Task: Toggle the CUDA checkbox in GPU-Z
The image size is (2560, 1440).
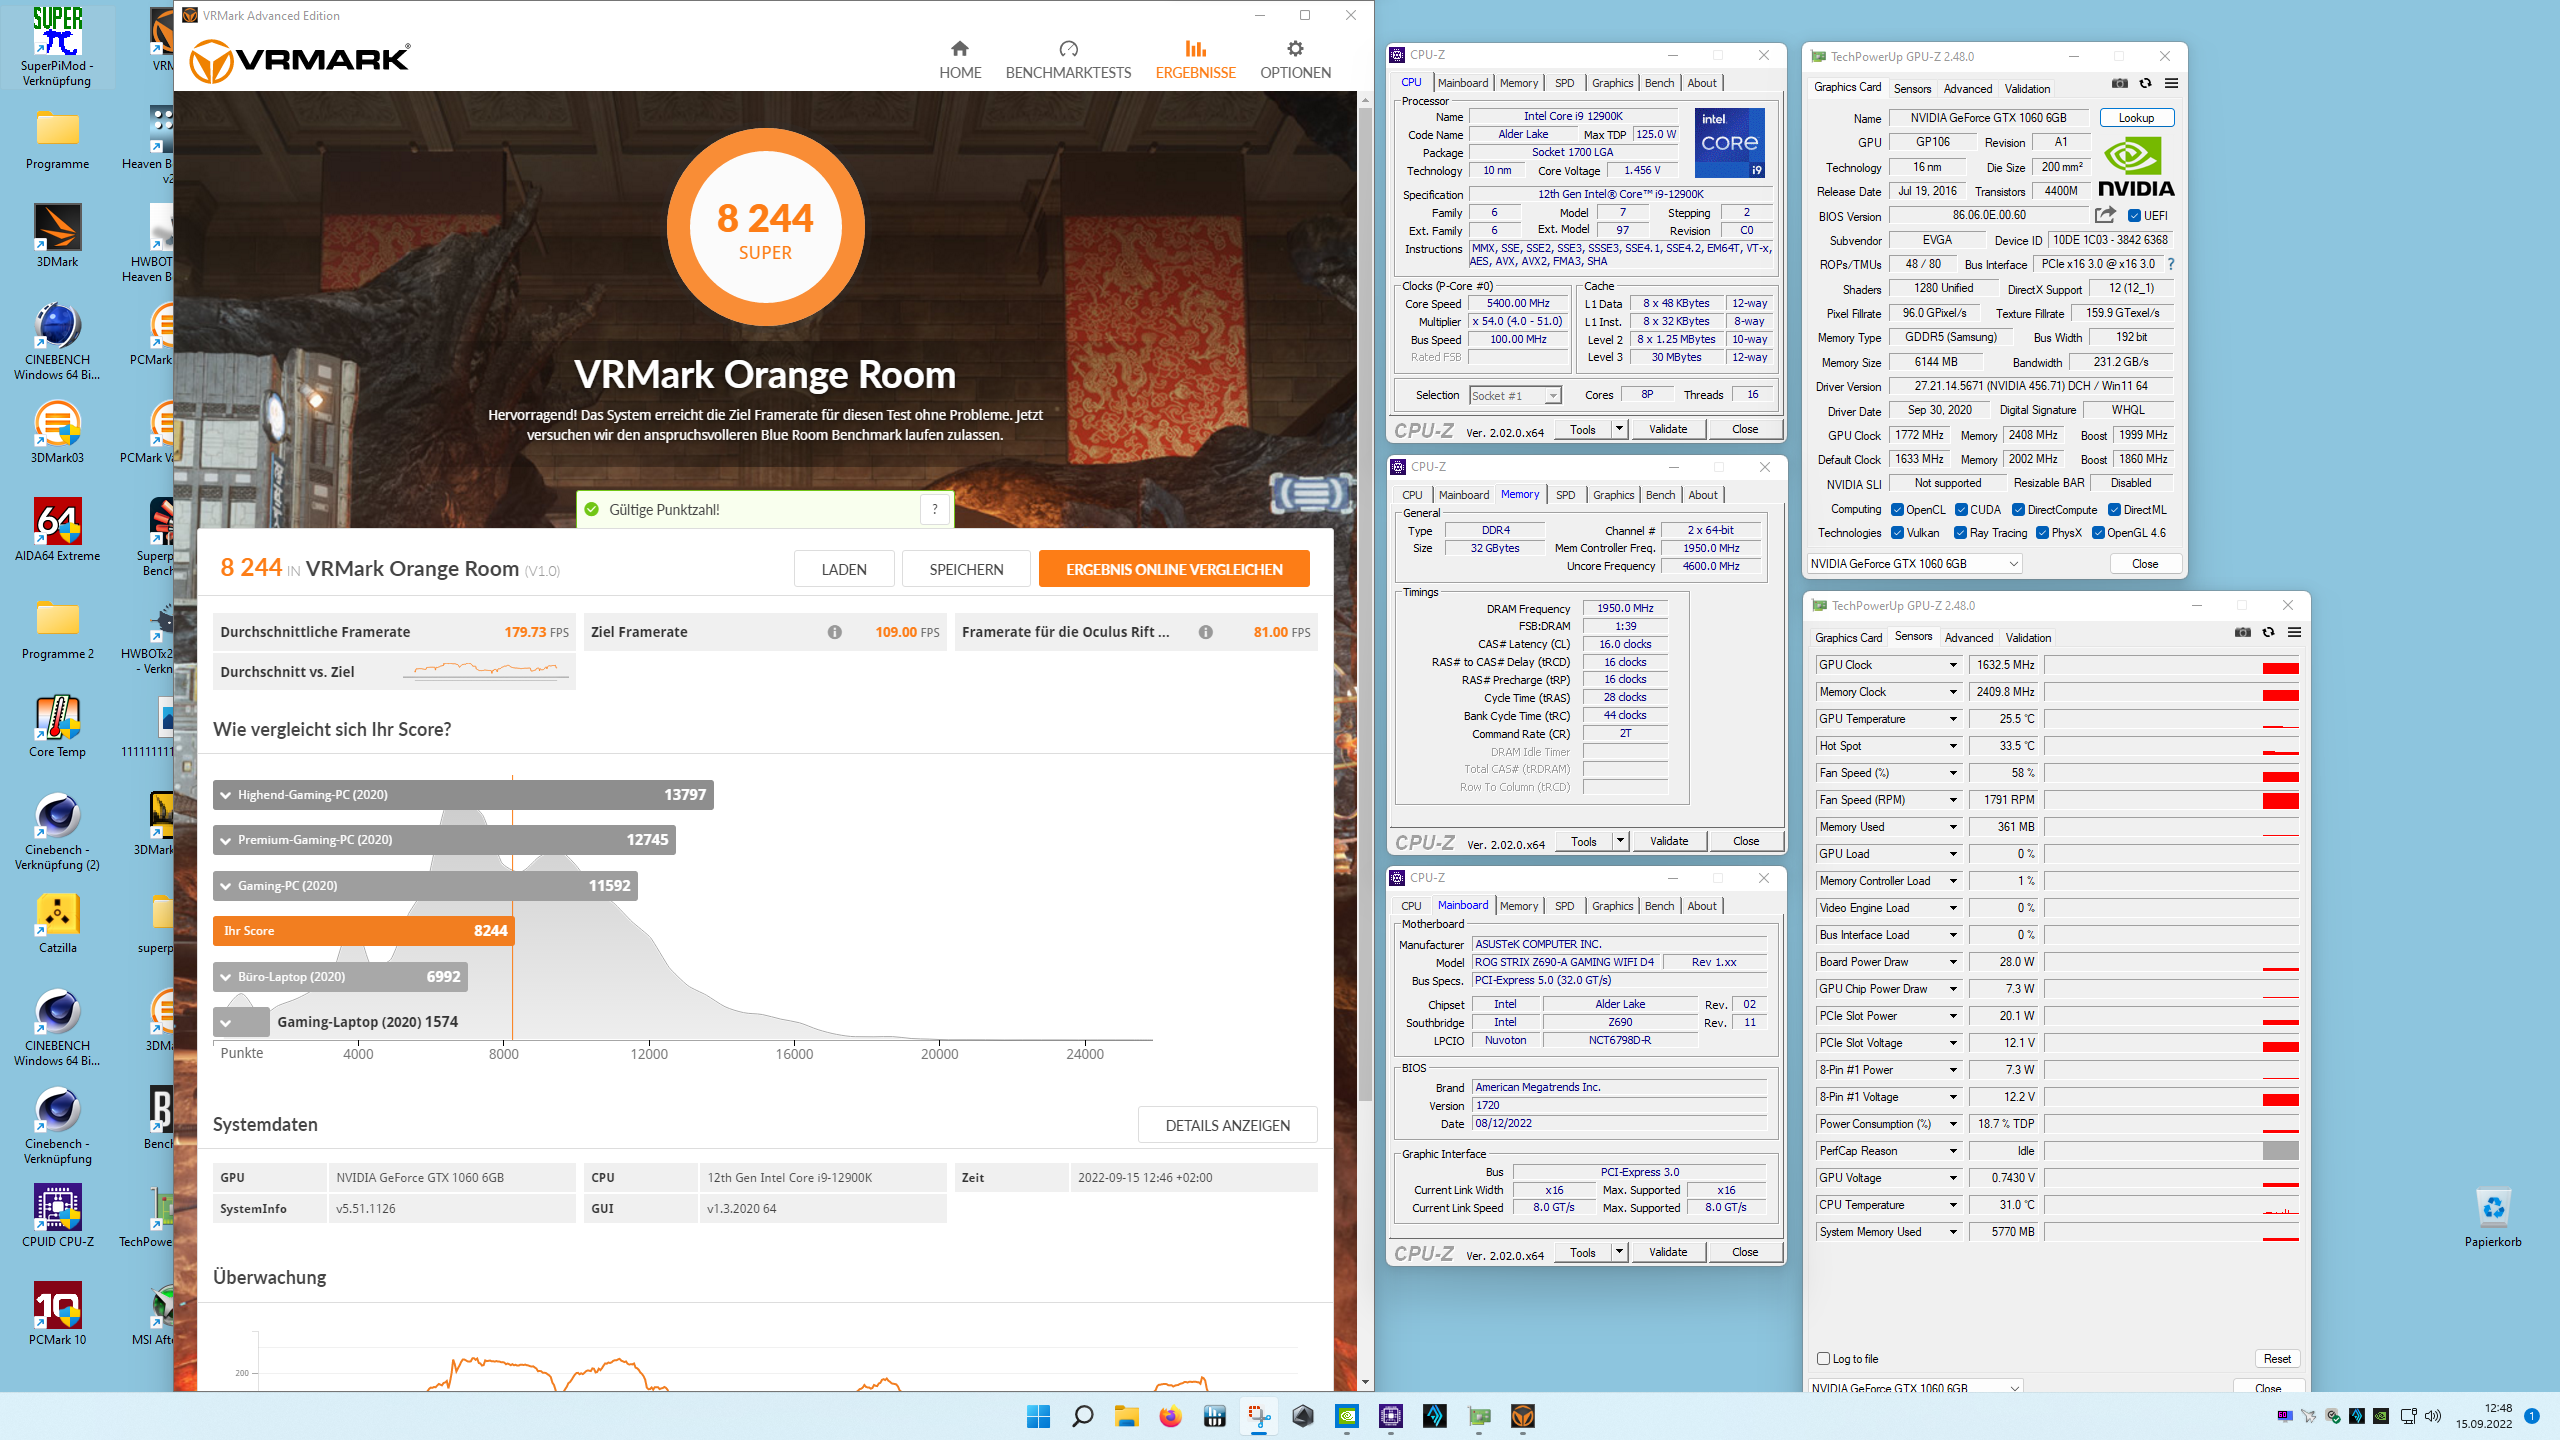Action: [1961, 510]
